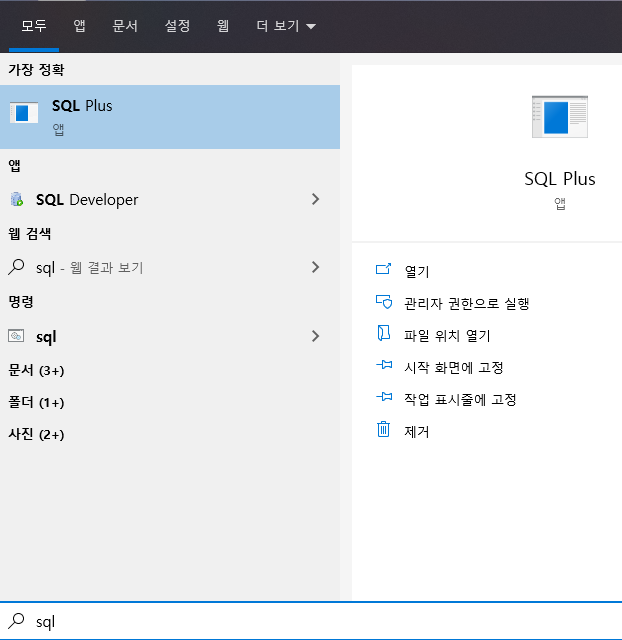Viewport: 622px width, 640px height.
Task: Expand the sql web result chevron
Action: click(x=315, y=267)
